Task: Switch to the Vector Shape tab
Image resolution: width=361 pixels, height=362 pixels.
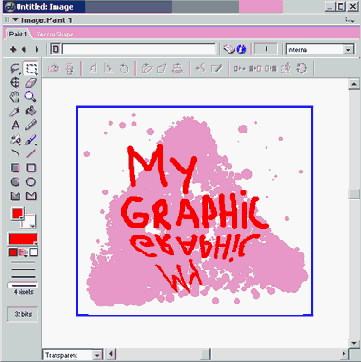Action: 55,34
